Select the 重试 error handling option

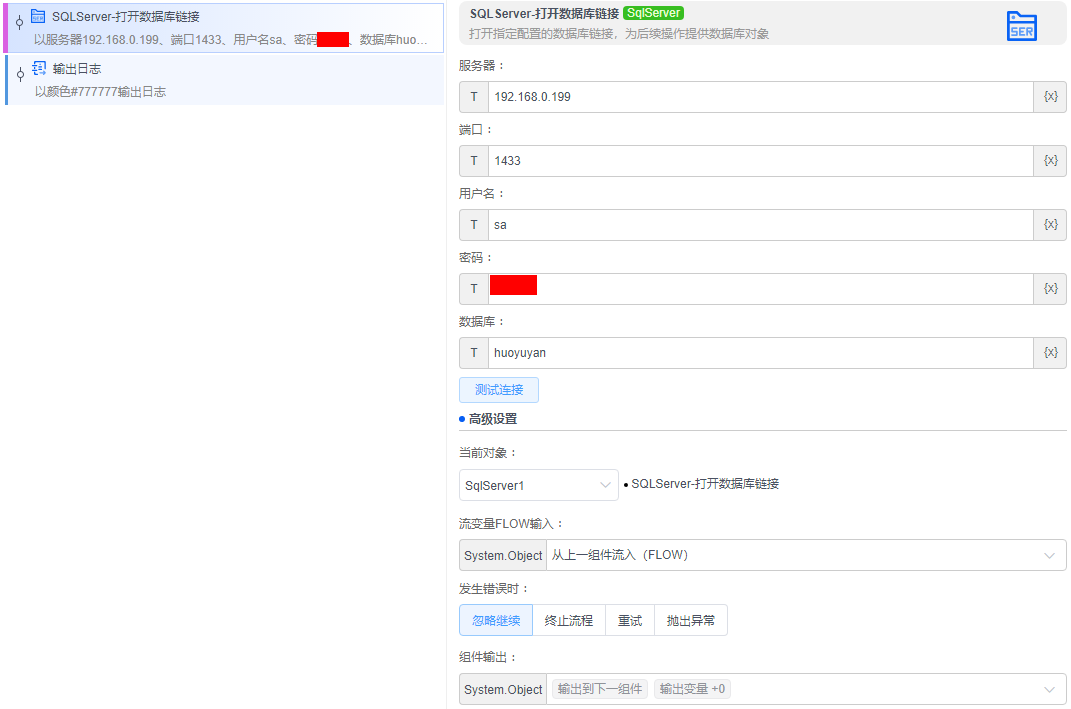pos(630,620)
